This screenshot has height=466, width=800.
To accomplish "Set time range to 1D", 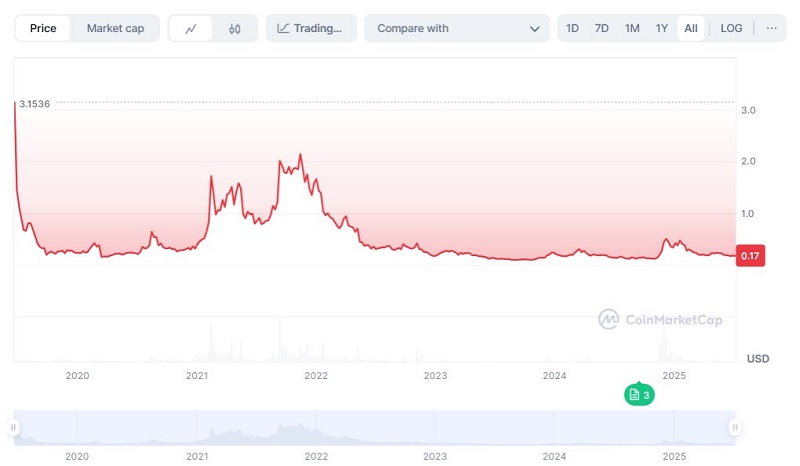I will [x=572, y=28].
